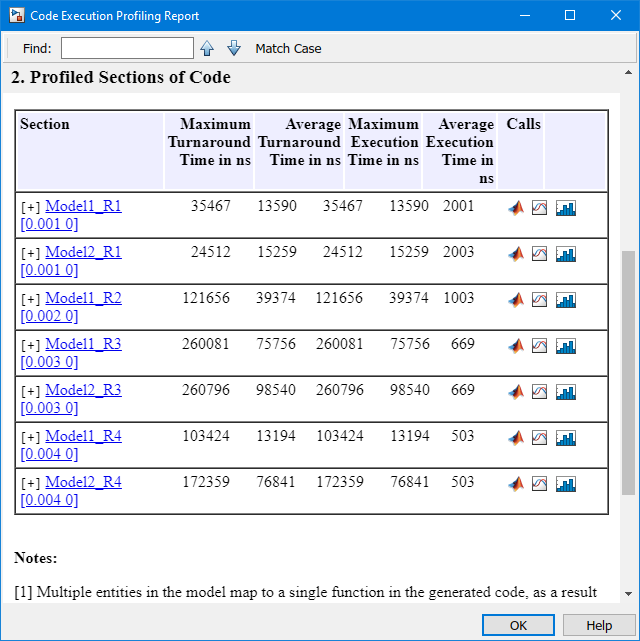Screen dimensions: 640x641
Task: Show bar chart icon for Model2_R3 row
Action: coord(566,392)
